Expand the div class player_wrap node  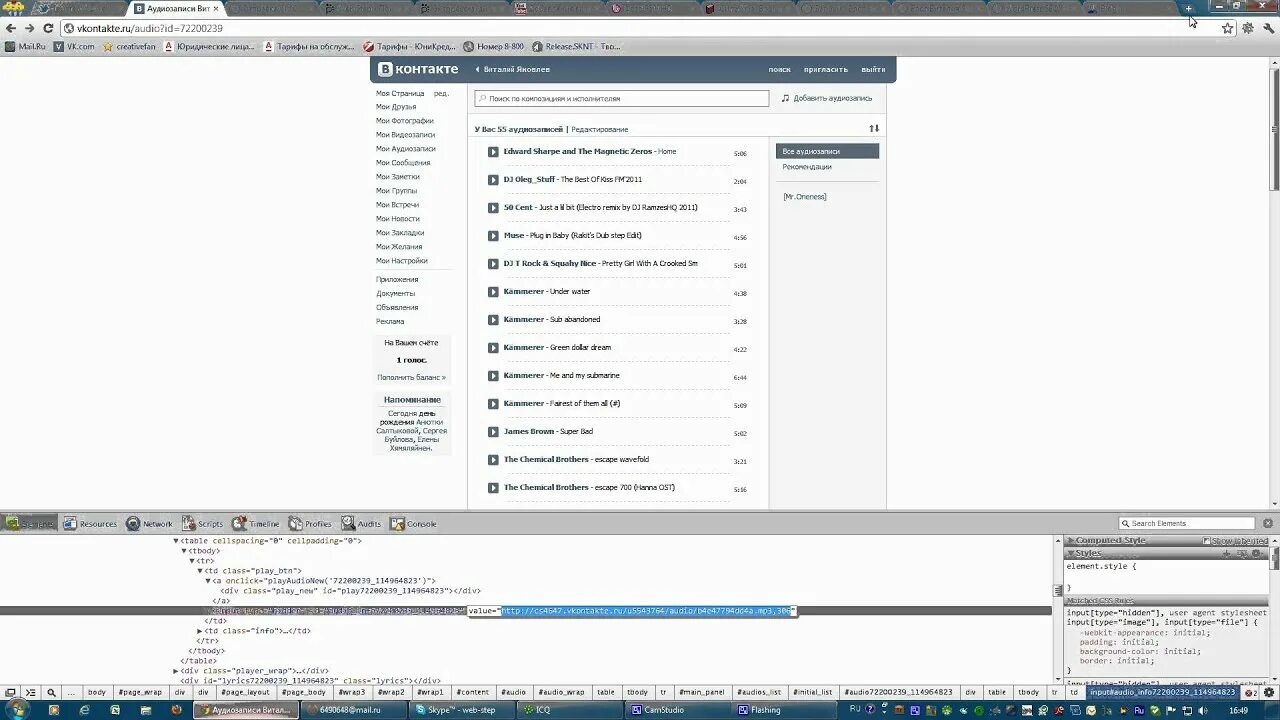coord(176,671)
